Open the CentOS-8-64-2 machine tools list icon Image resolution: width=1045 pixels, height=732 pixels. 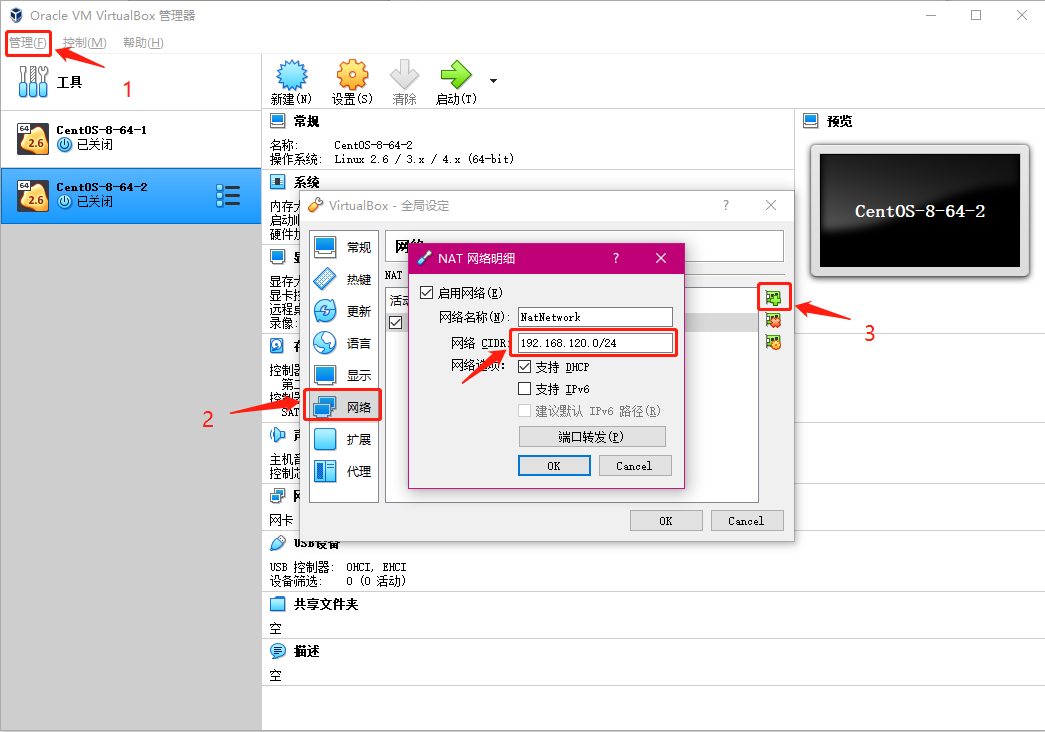tap(228, 195)
